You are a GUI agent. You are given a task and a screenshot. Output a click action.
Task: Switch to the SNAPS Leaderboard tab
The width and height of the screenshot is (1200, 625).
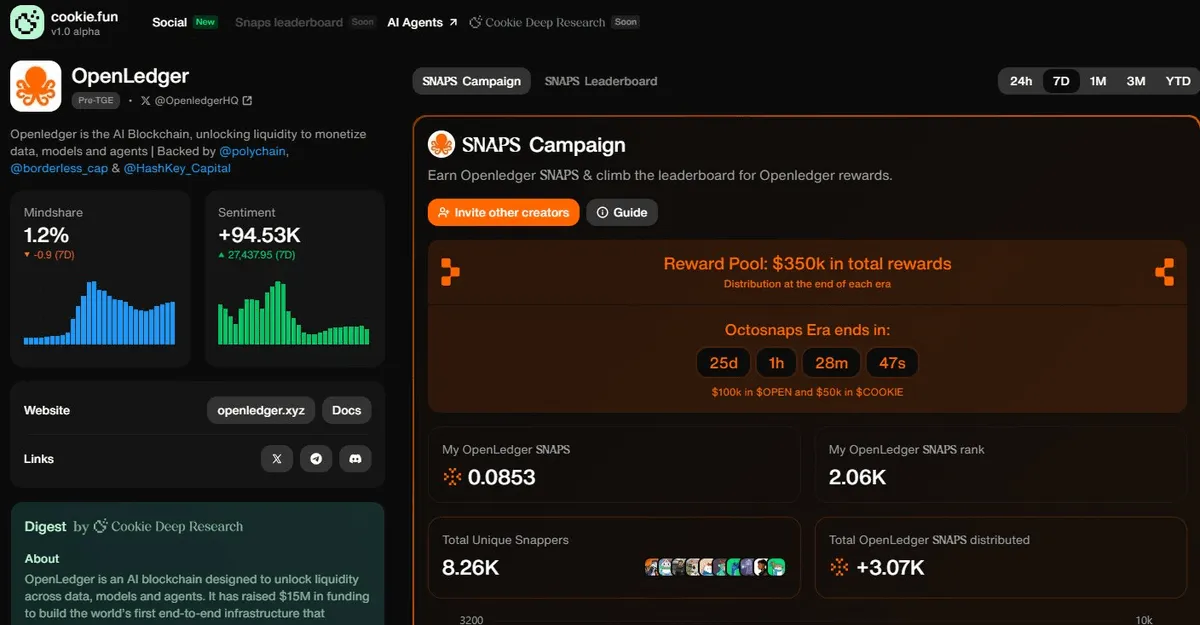pos(601,81)
